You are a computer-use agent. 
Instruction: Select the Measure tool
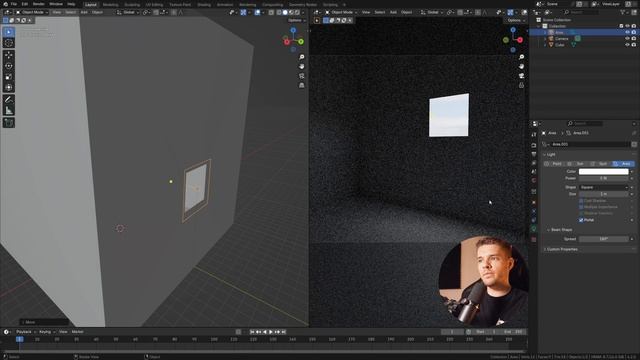point(9,111)
